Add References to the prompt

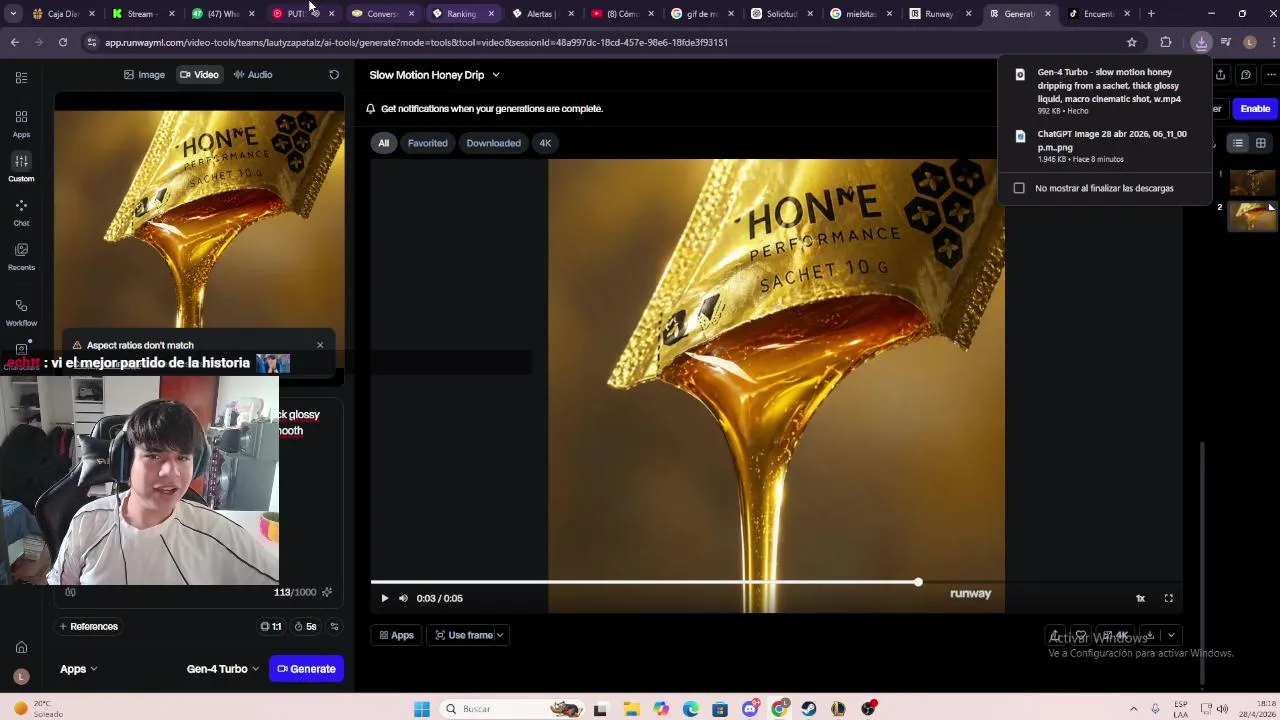88,627
